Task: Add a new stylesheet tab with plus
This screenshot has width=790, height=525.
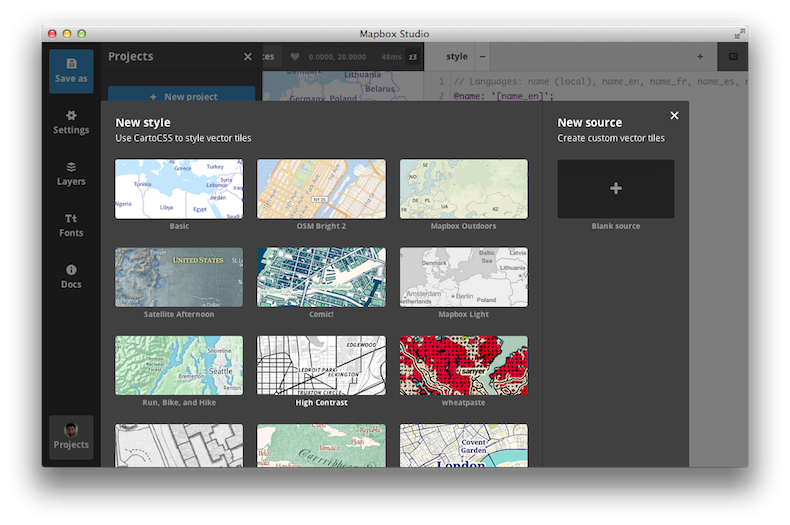Action: tap(700, 56)
